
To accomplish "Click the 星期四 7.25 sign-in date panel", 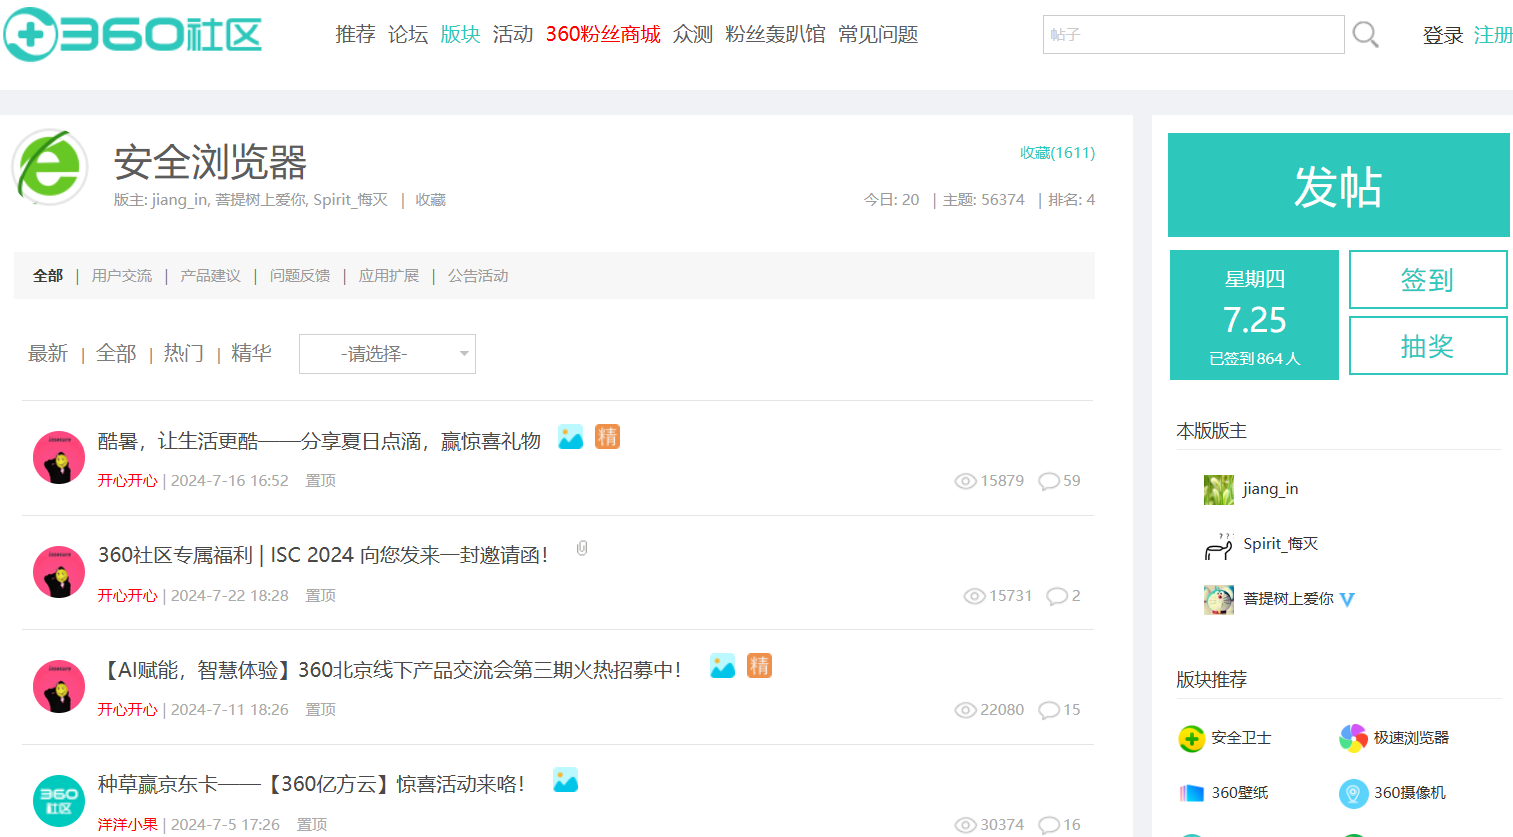I will 1254,315.
